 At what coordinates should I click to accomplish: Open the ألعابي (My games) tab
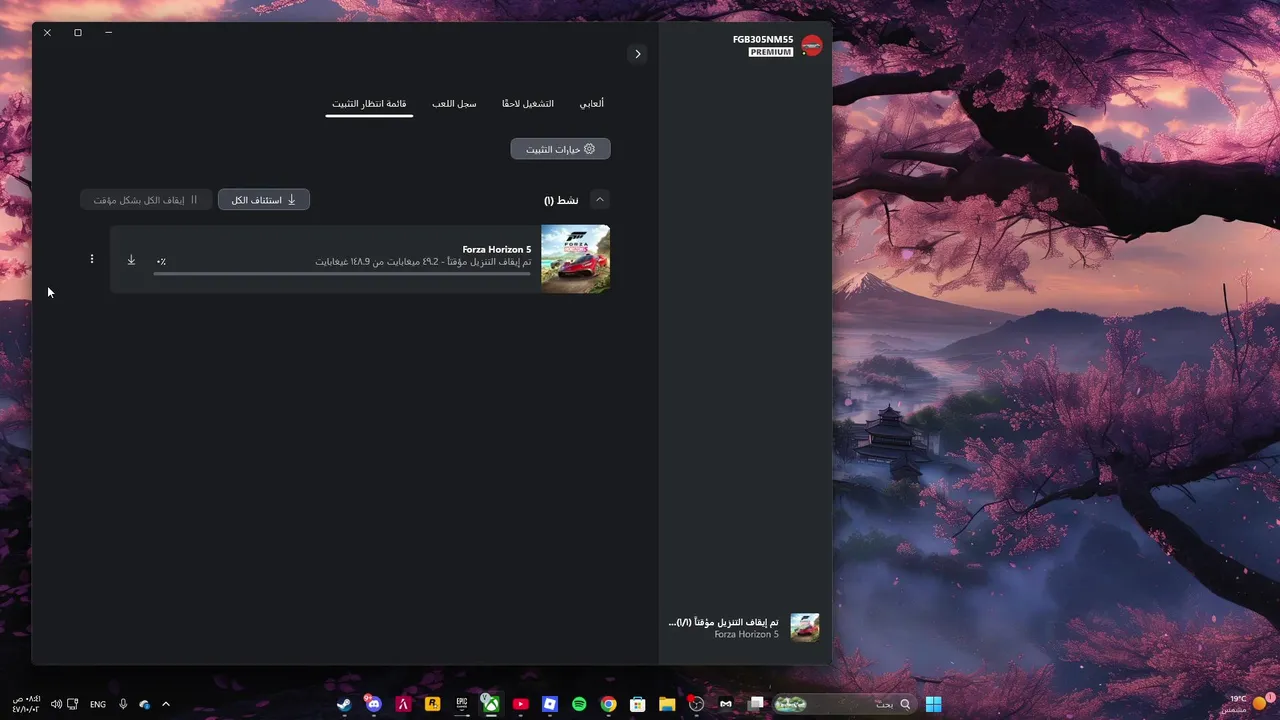[x=592, y=103]
